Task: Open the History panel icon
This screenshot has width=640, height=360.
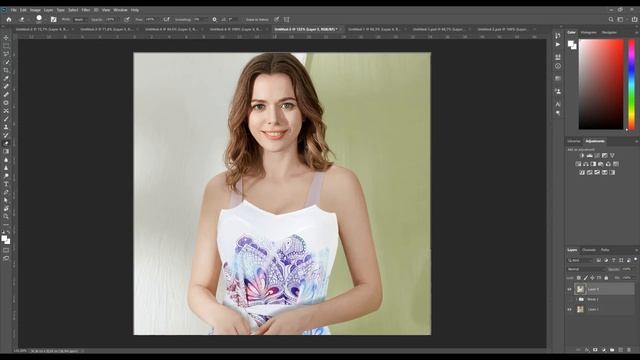Action: point(558,36)
